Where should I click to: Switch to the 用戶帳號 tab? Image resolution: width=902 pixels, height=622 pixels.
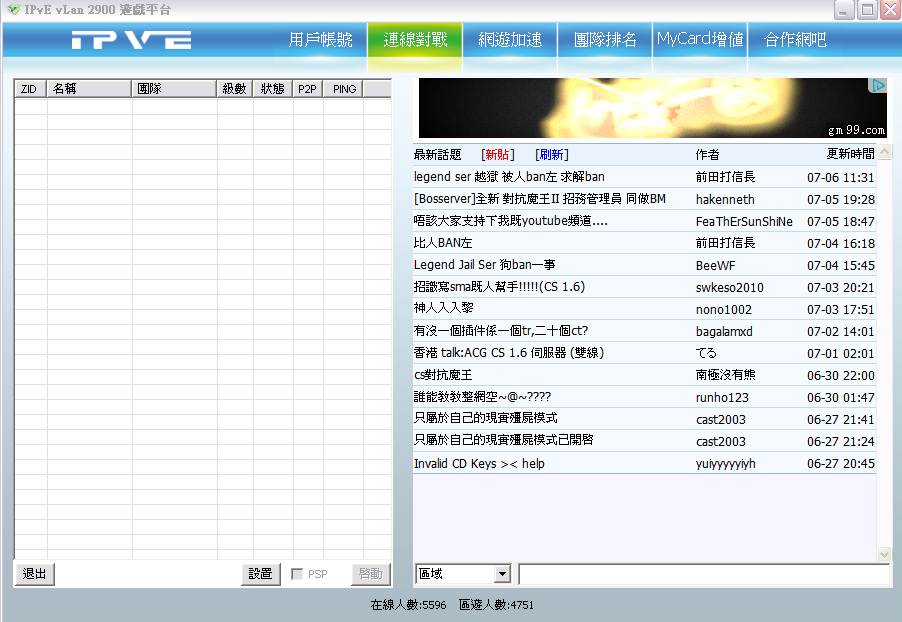[x=320, y=40]
